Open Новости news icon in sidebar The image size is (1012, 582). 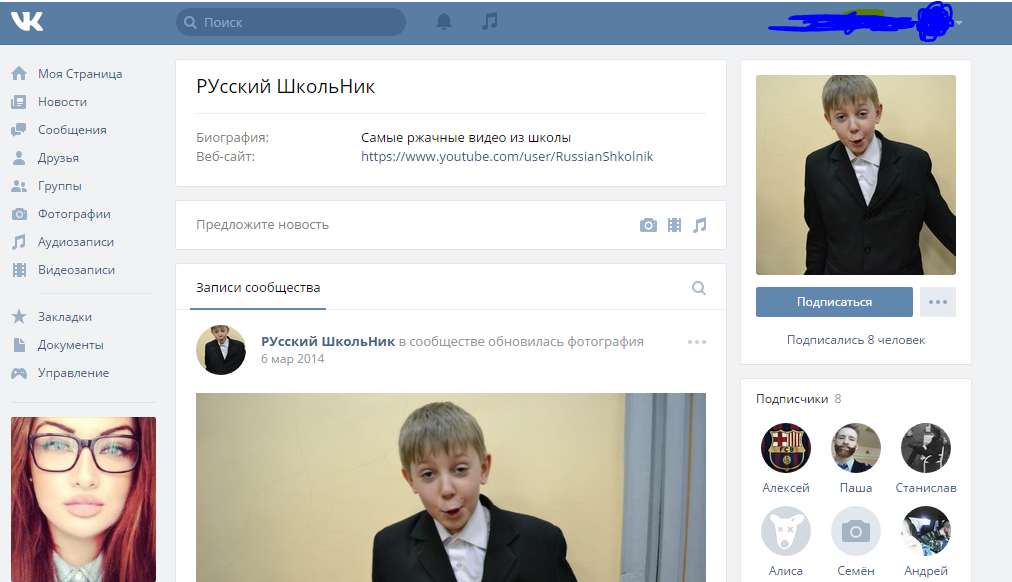click(19, 102)
